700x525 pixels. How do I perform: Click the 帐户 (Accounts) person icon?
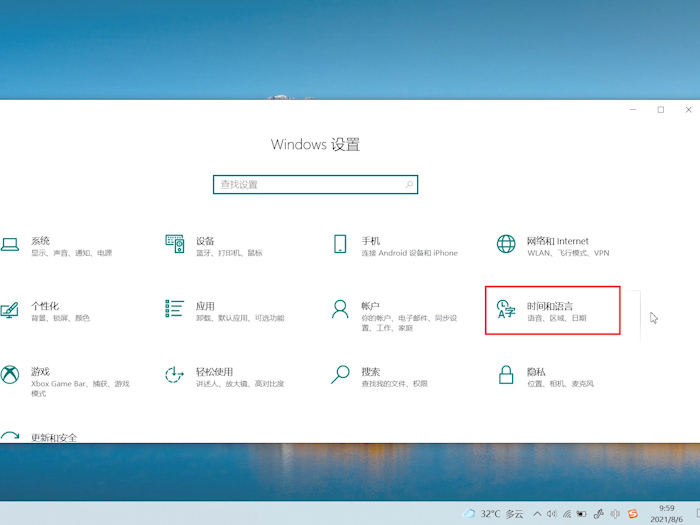click(x=340, y=309)
